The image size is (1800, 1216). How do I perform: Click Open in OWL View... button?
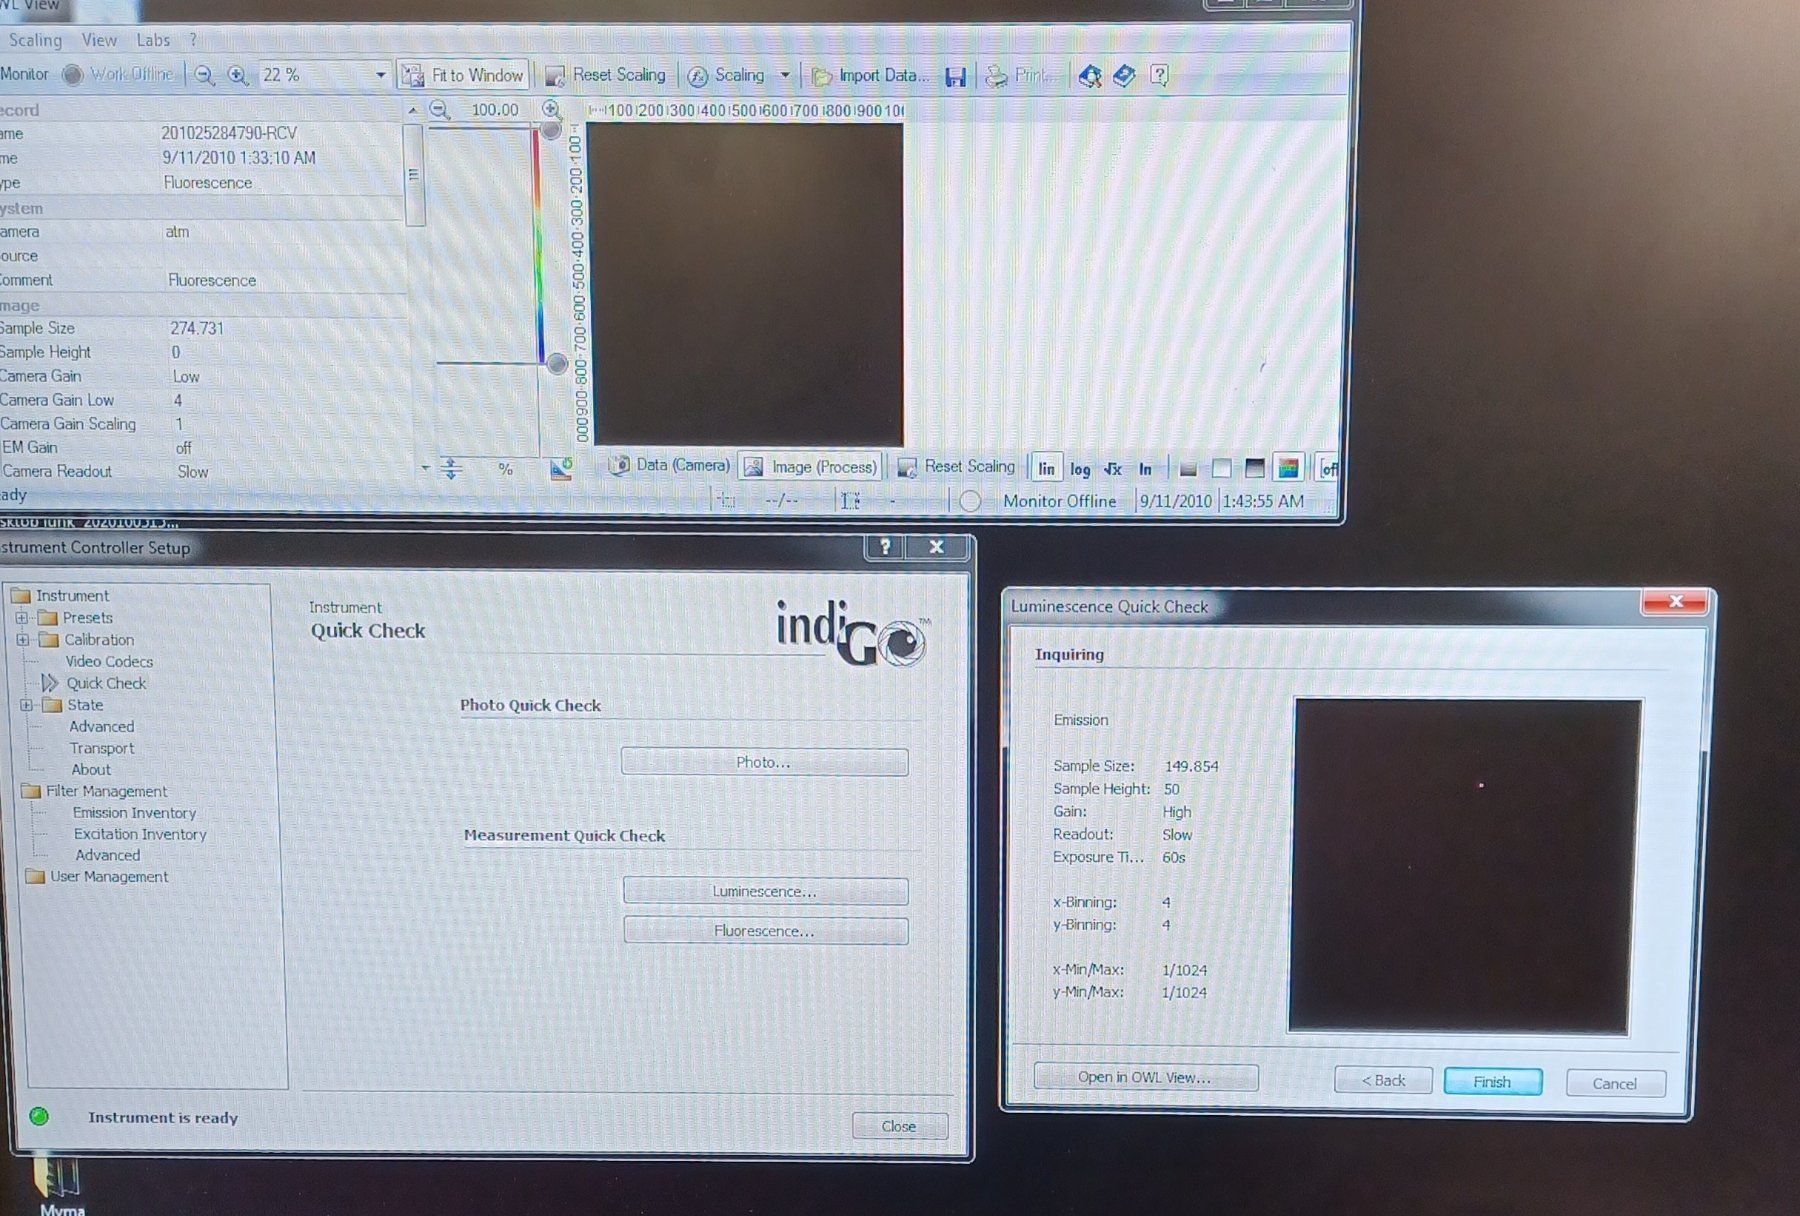point(1145,1077)
